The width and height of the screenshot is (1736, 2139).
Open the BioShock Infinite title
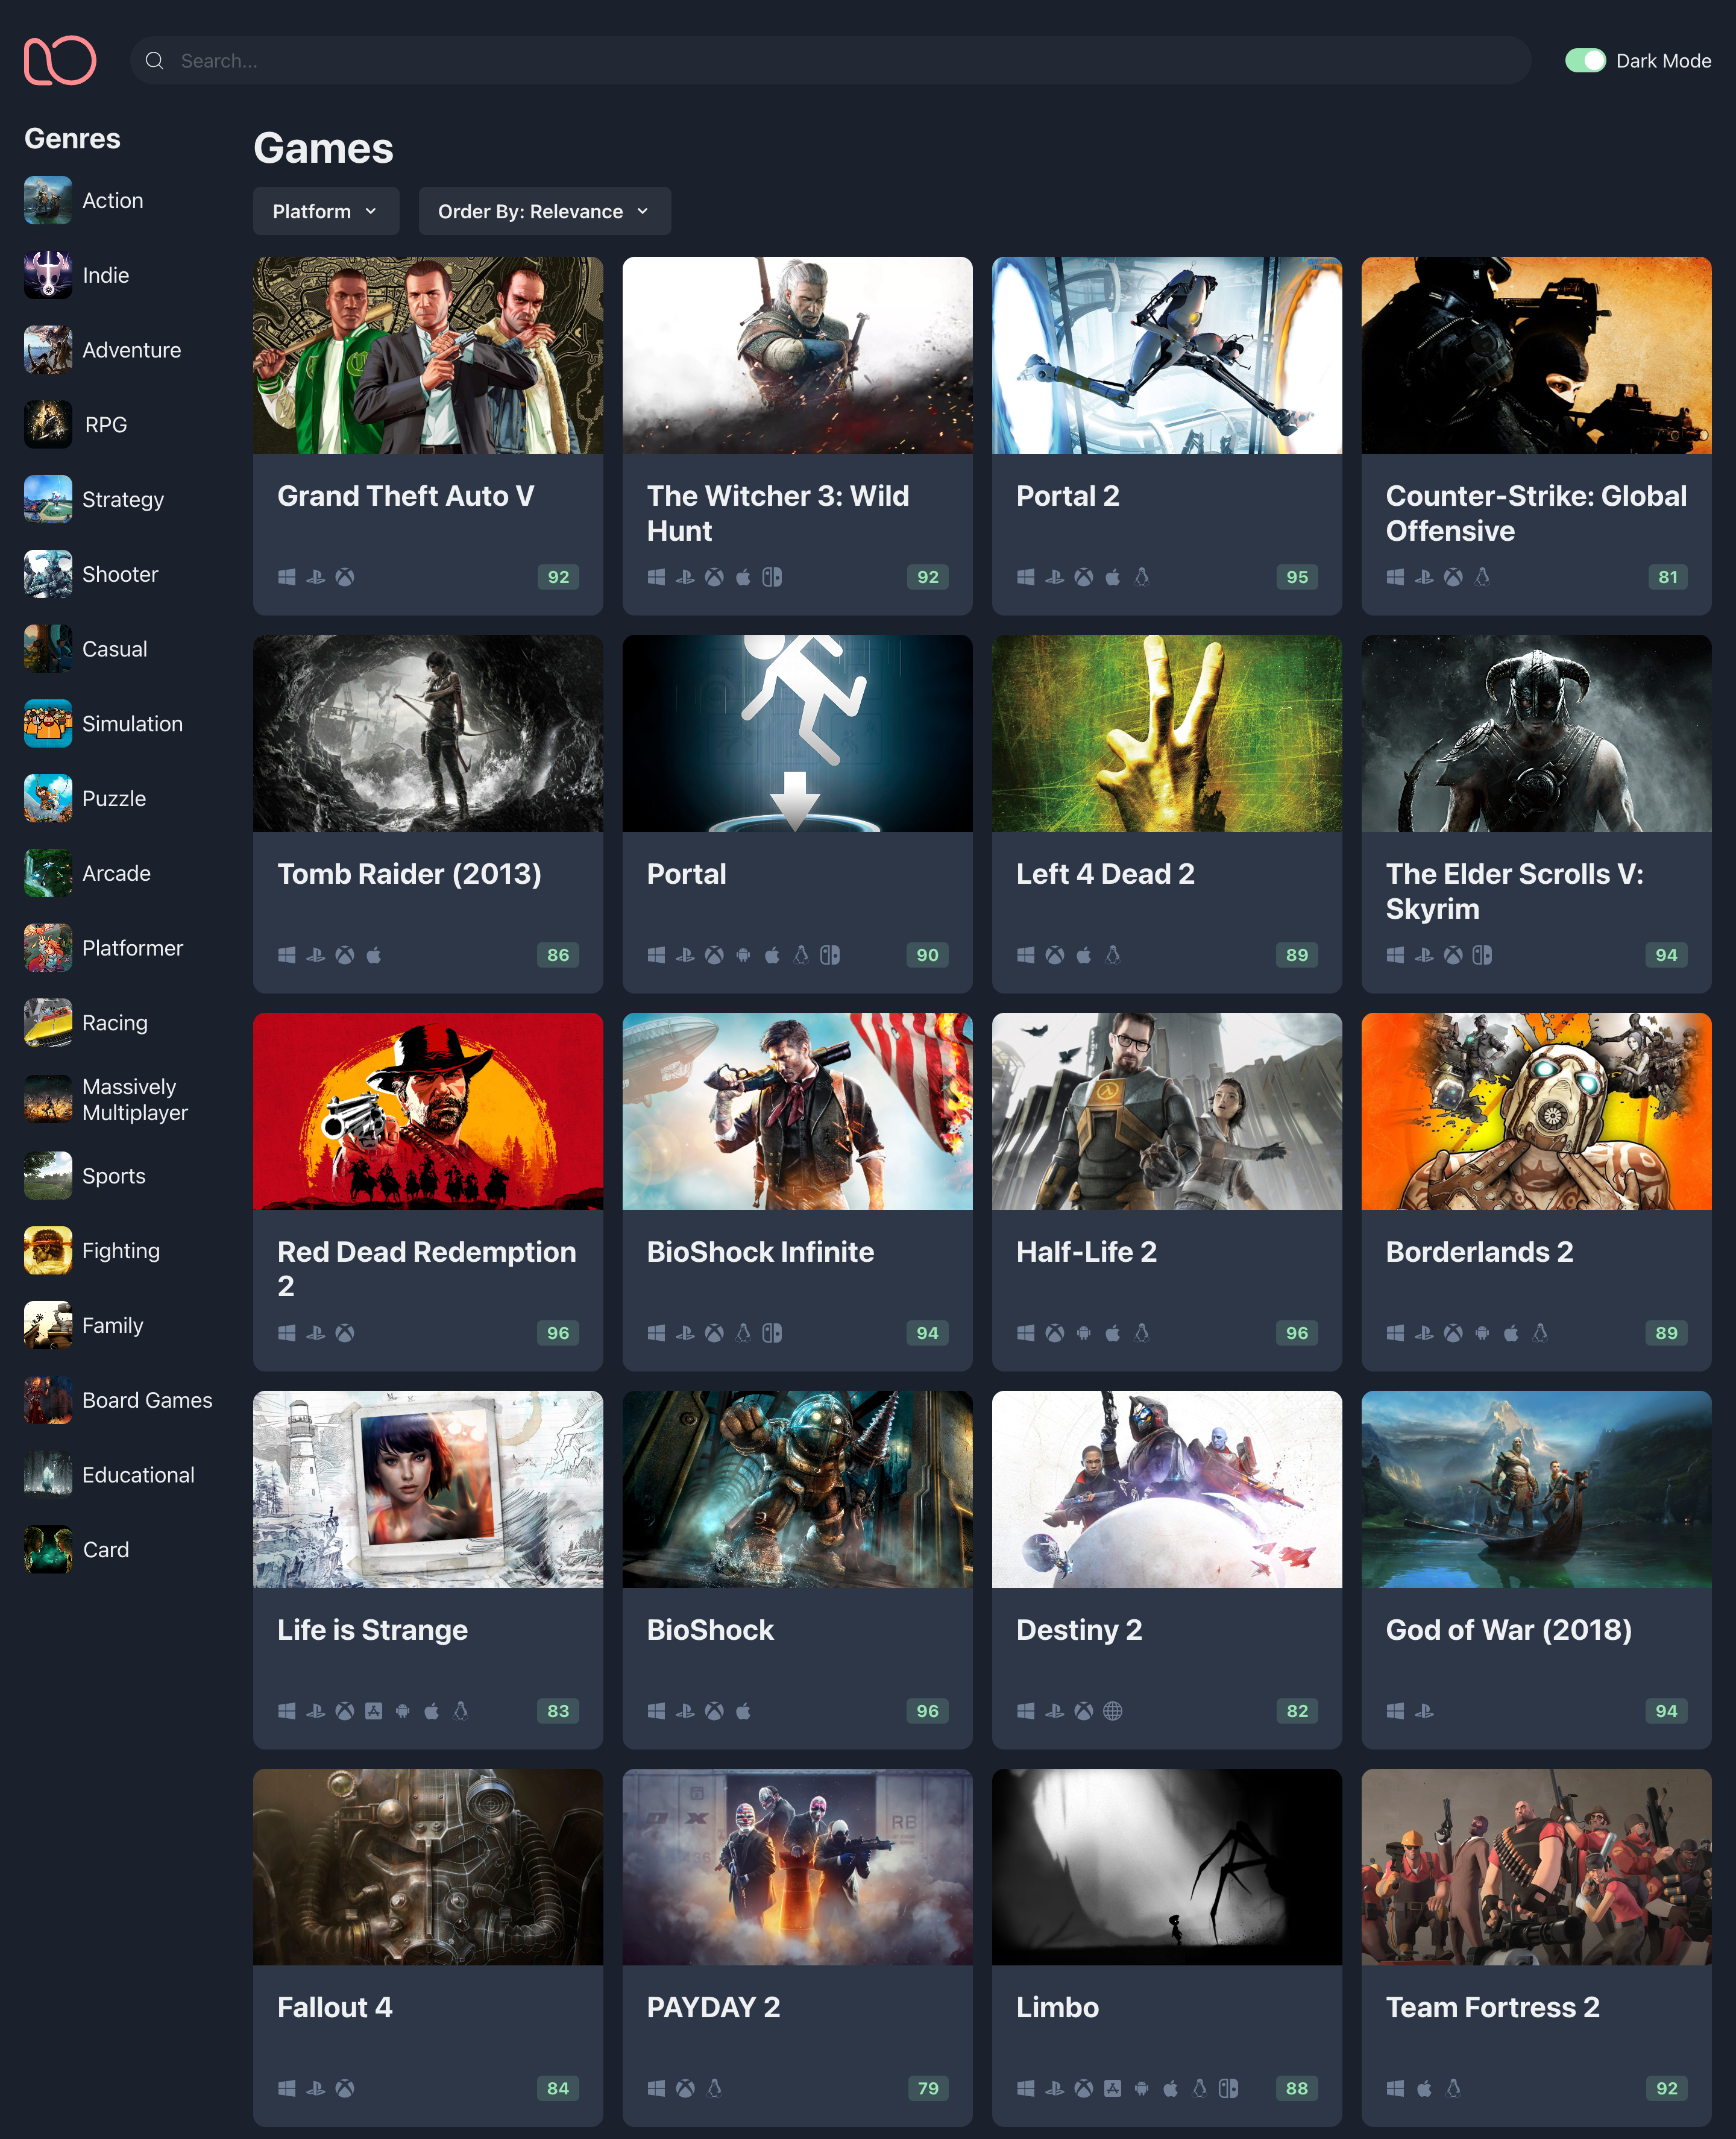tap(760, 1252)
